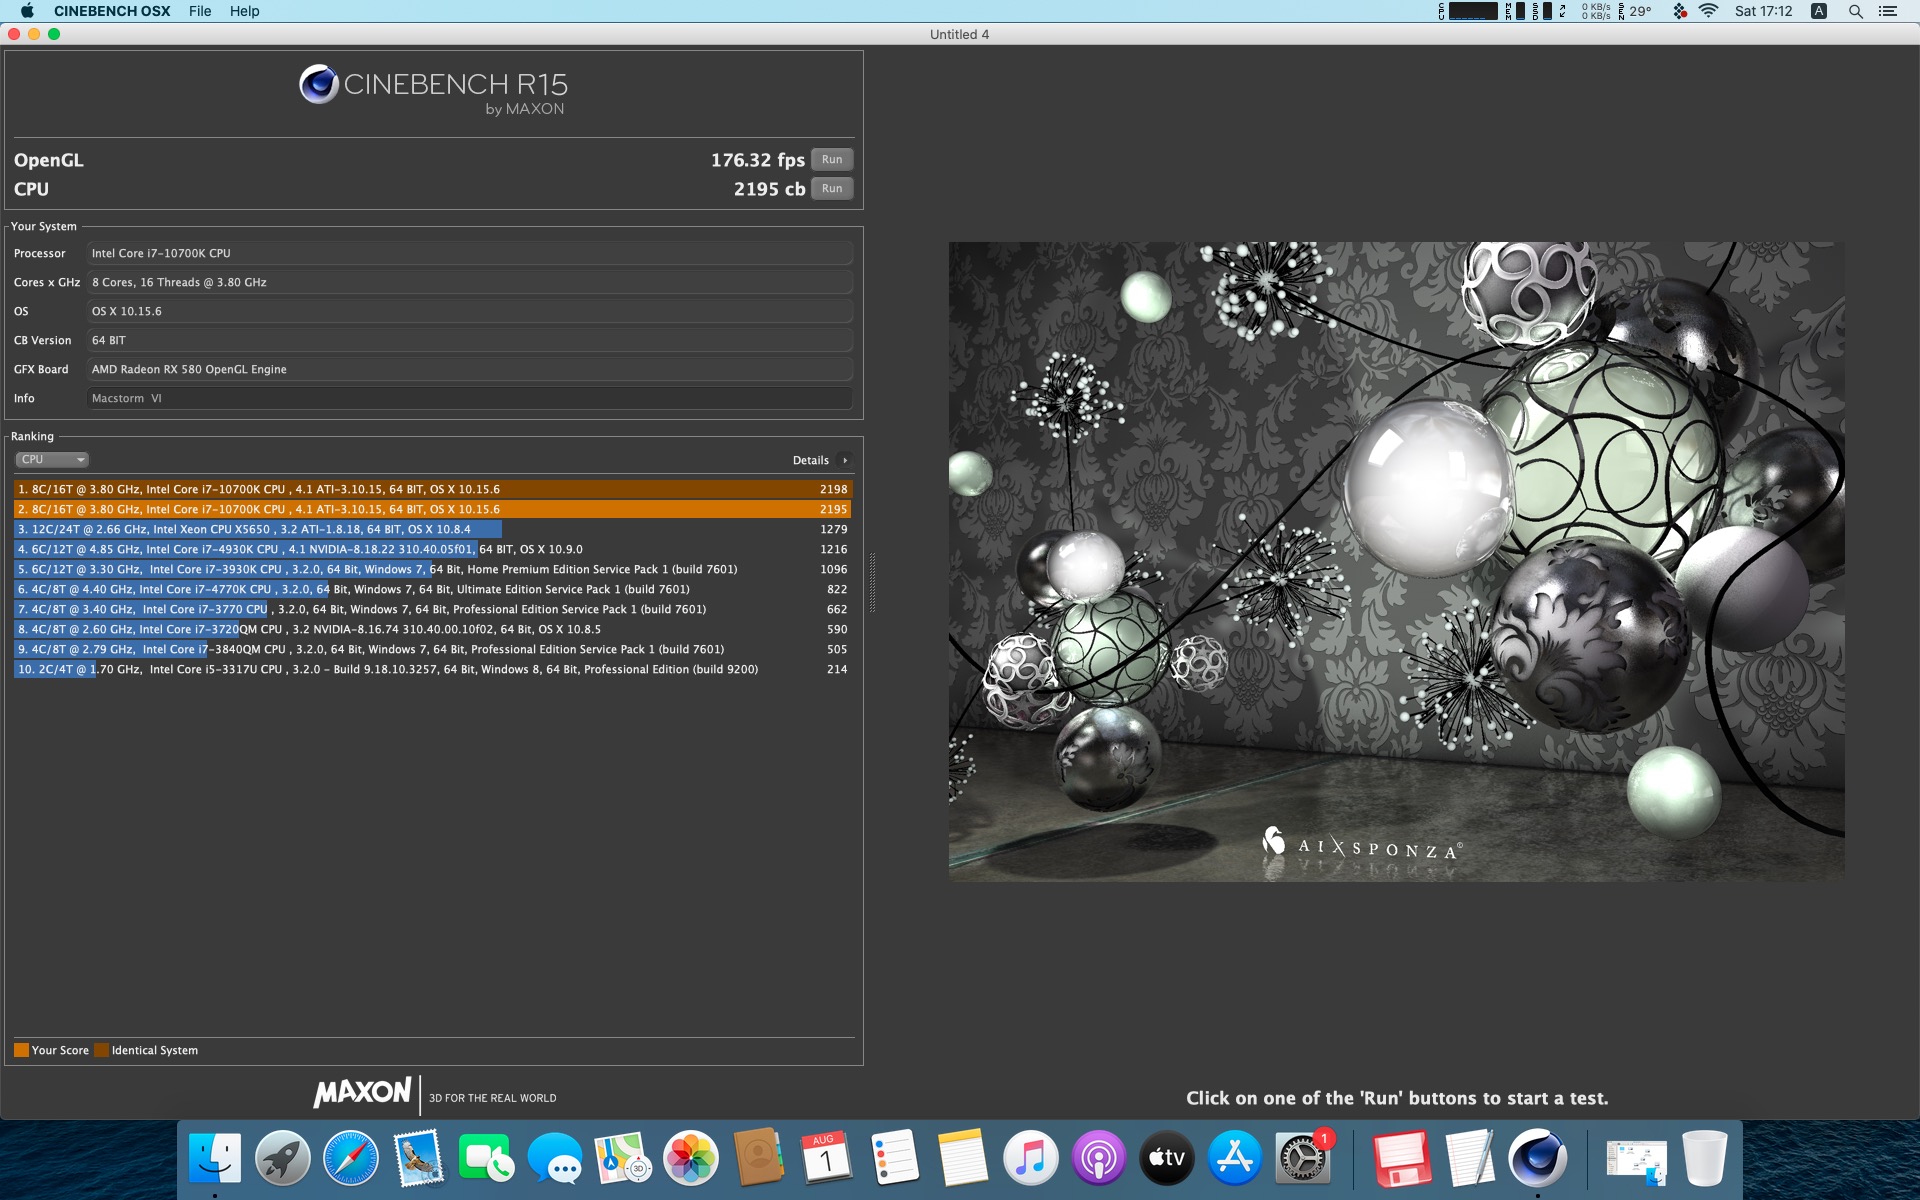1920x1200 pixels.
Task: Open the Podcasts app in the dock
Action: (1098, 1158)
